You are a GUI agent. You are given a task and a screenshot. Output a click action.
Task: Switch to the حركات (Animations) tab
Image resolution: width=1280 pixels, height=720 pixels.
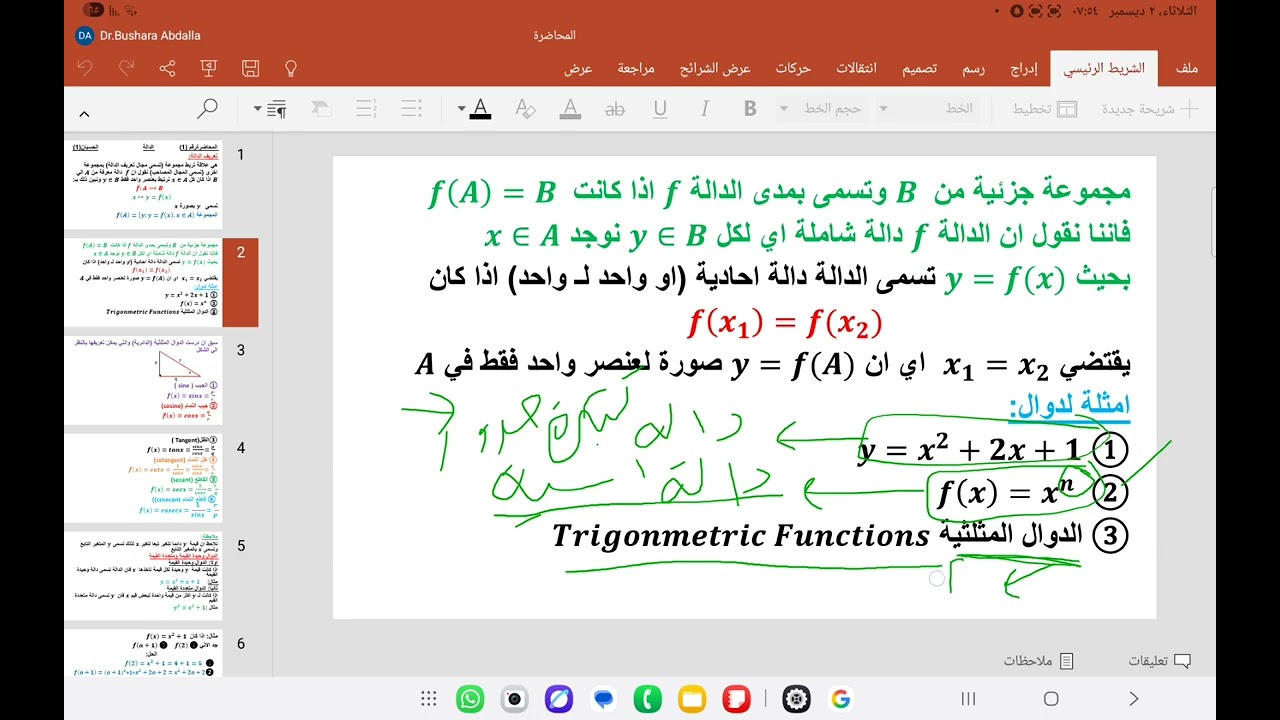click(x=793, y=69)
